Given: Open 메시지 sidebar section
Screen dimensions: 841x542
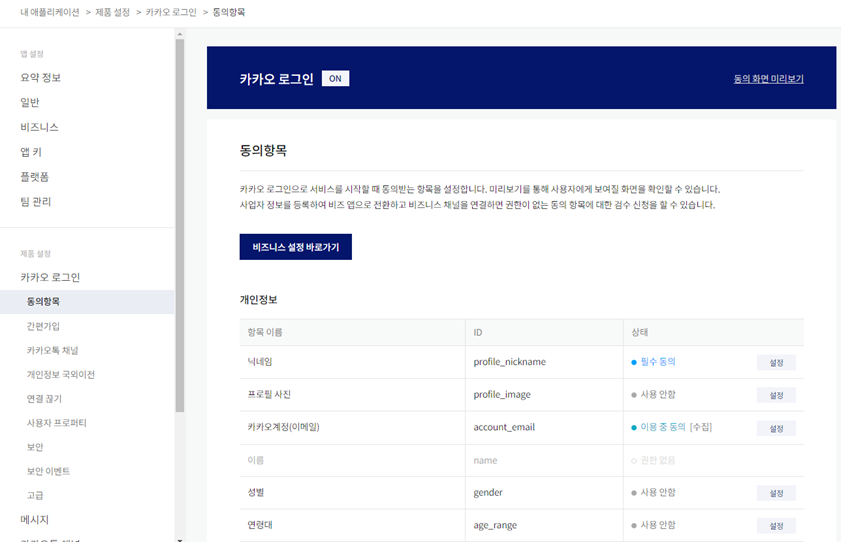Looking at the screenshot, I should pyautogui.click(x=35, y=519).
